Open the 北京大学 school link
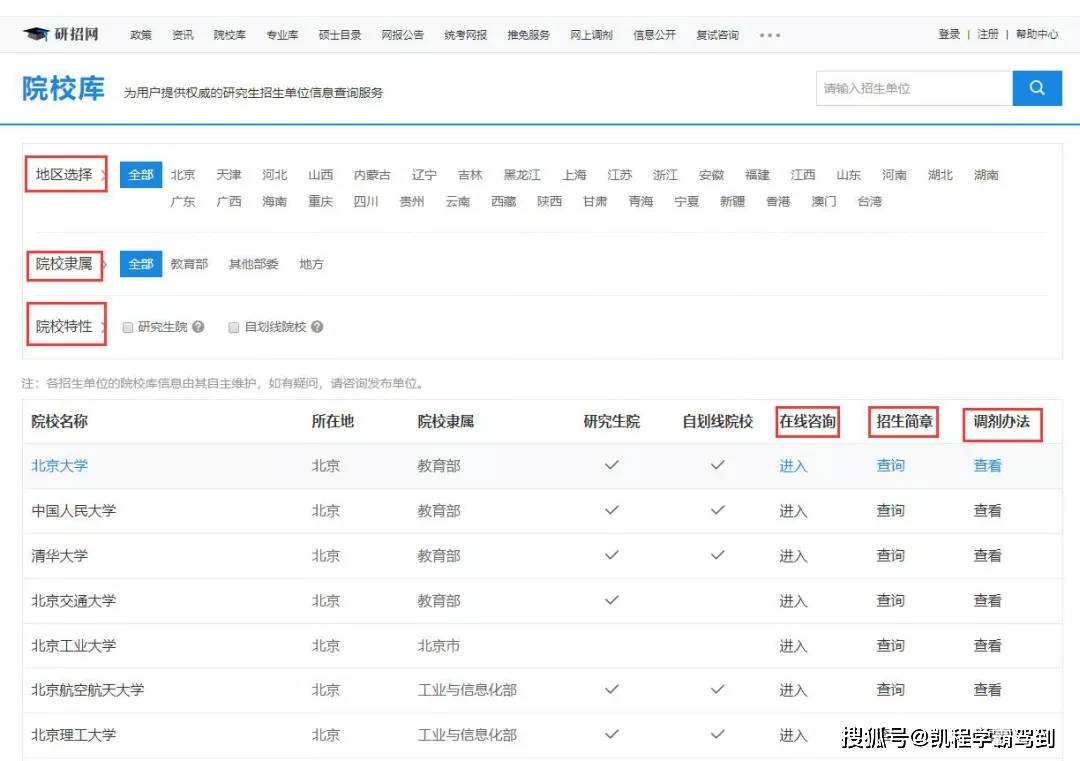The width and height of the screenshot is (1080, 761). (60, 465)
